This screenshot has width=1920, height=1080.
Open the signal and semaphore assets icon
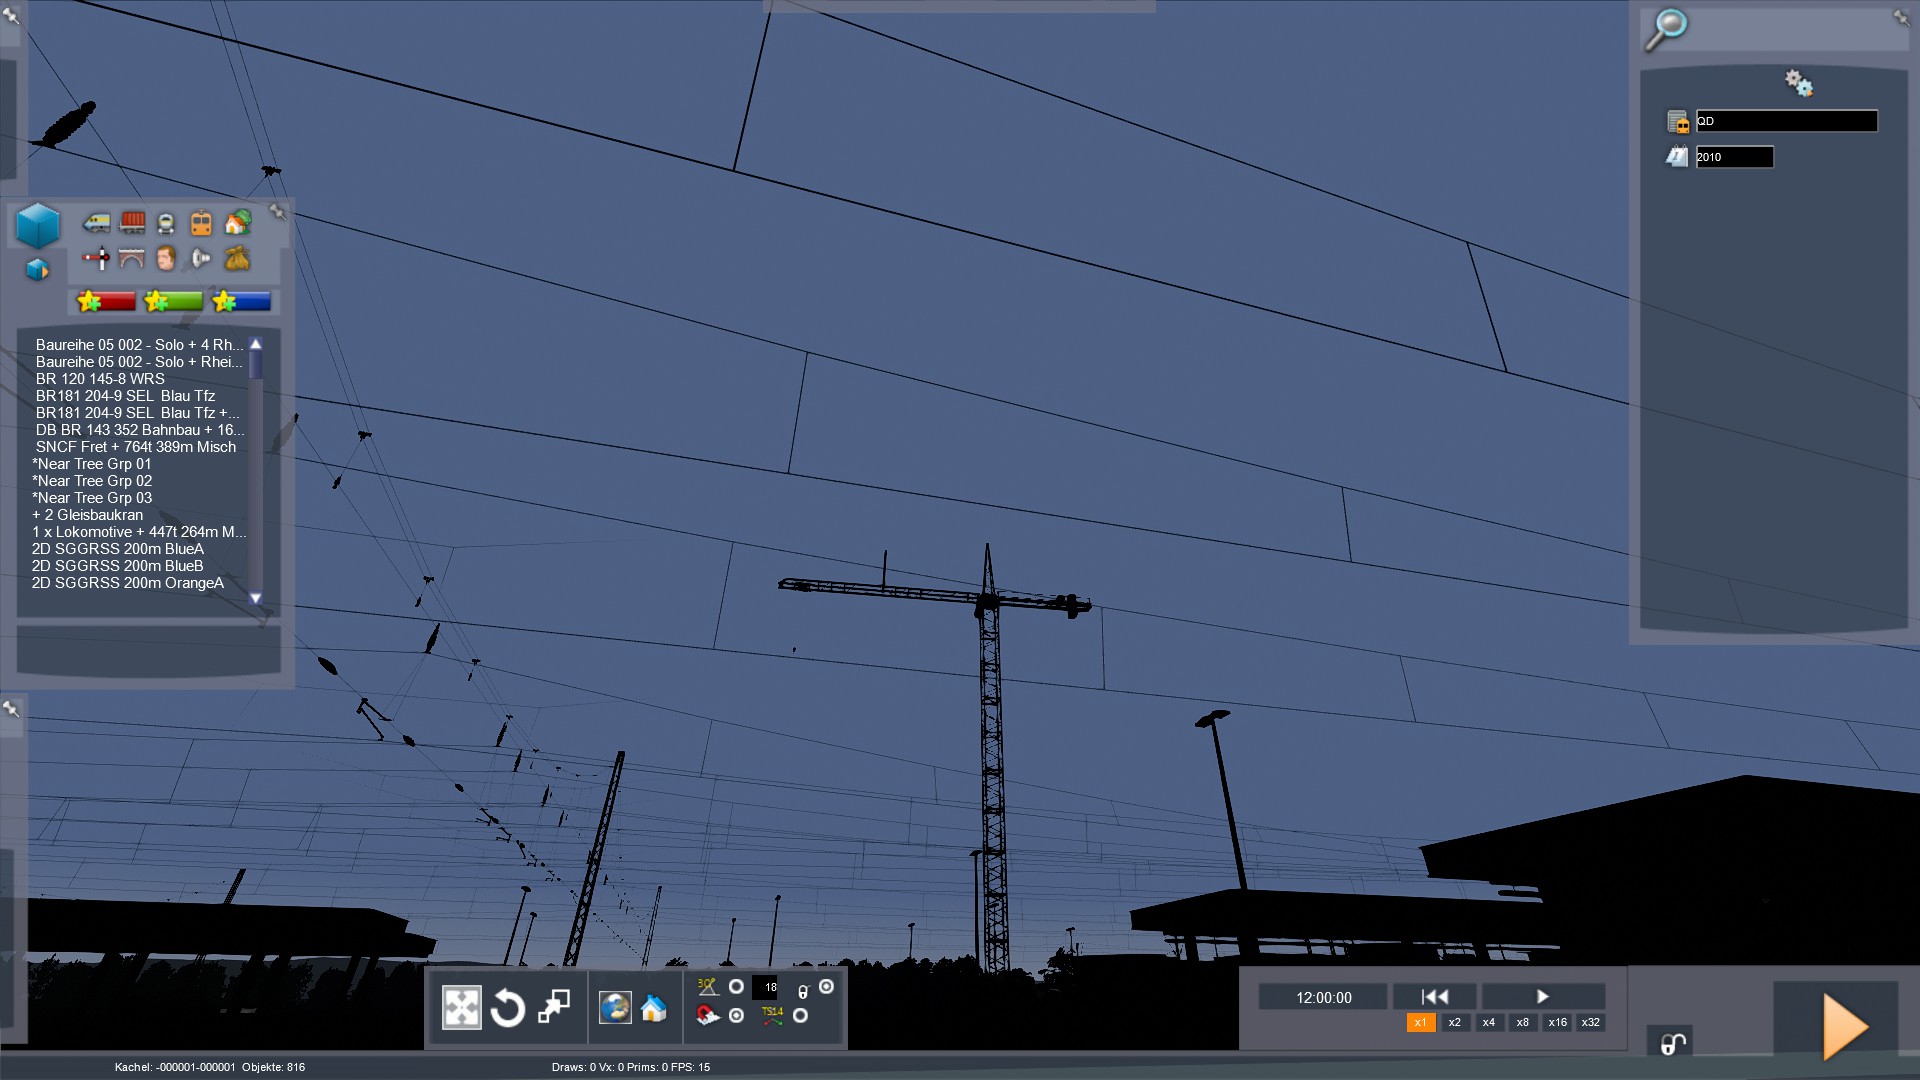[96, 259]
